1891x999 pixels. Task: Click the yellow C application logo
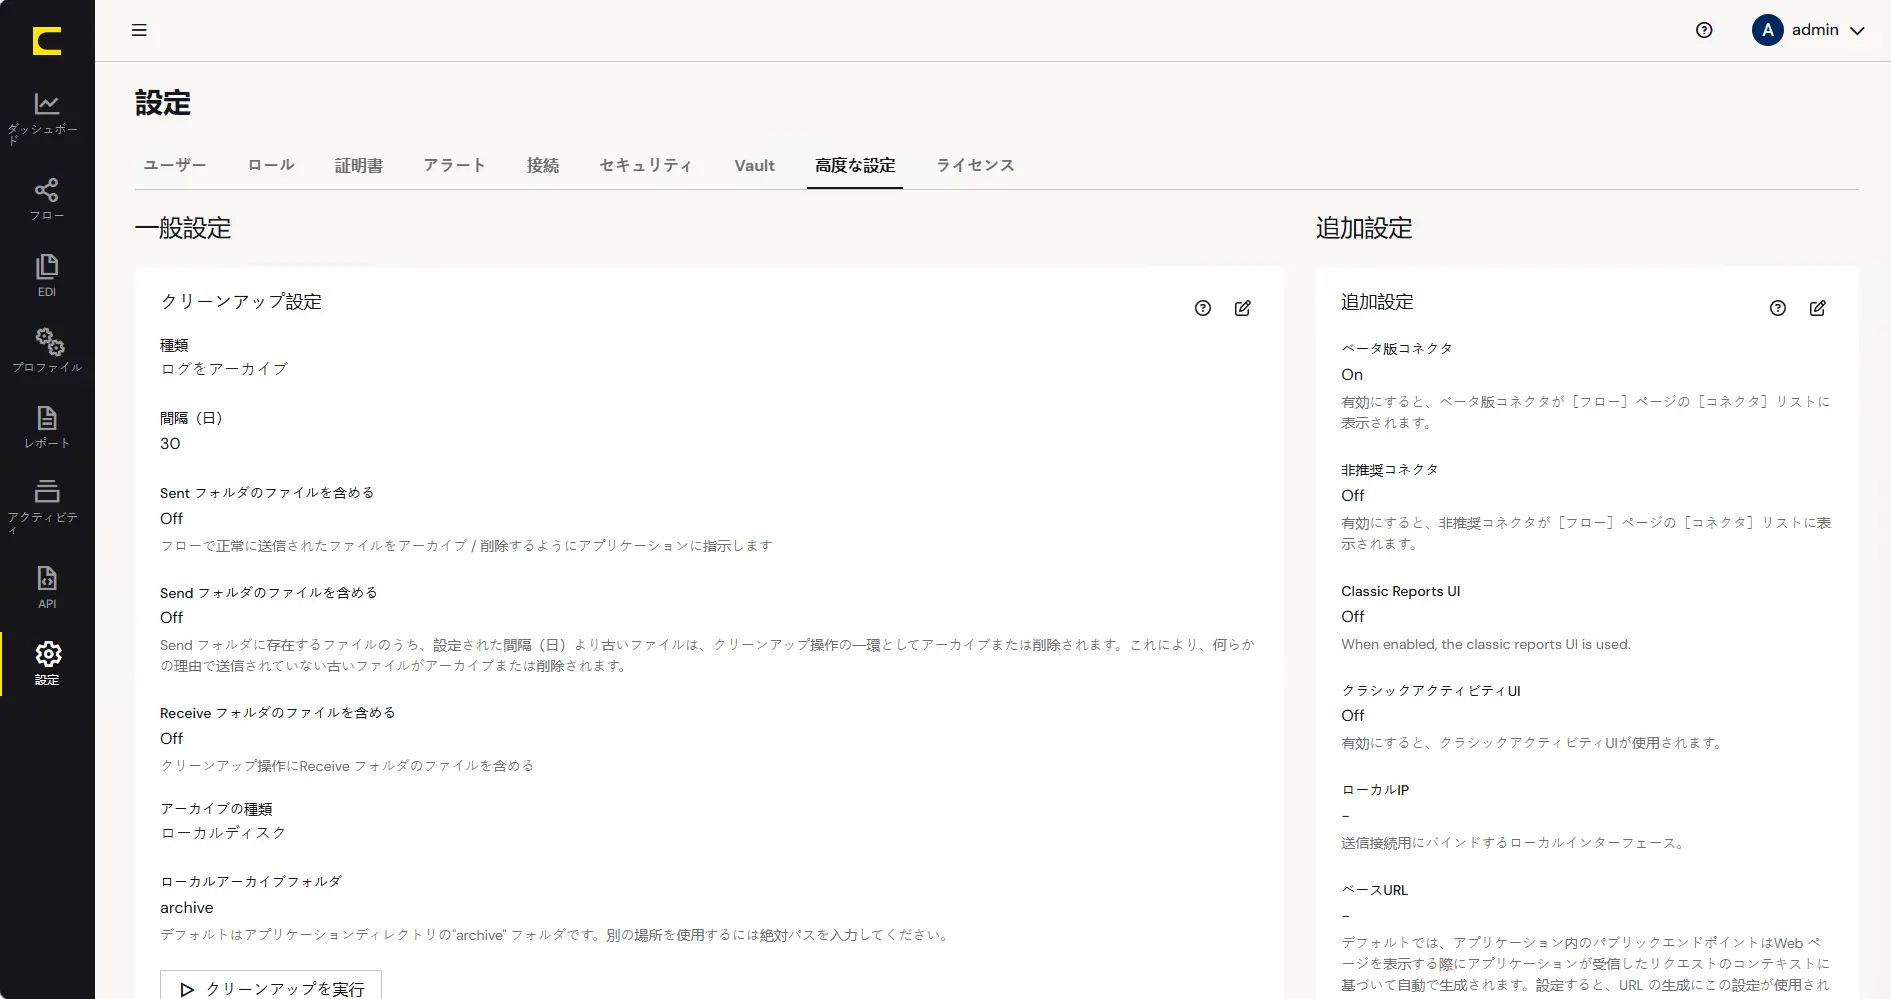[x=47, y=41]
